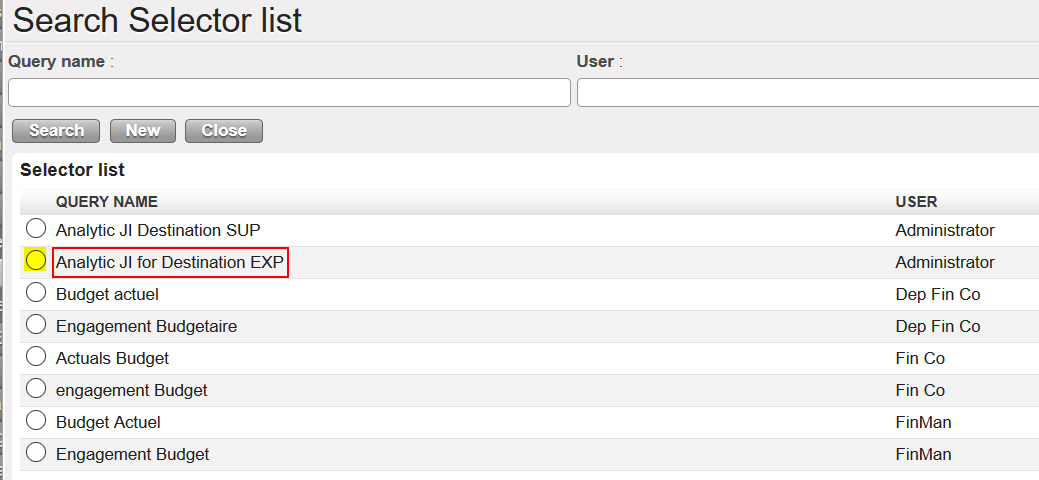Click the New button
The image size is (1039, 480).
[143, 131]
